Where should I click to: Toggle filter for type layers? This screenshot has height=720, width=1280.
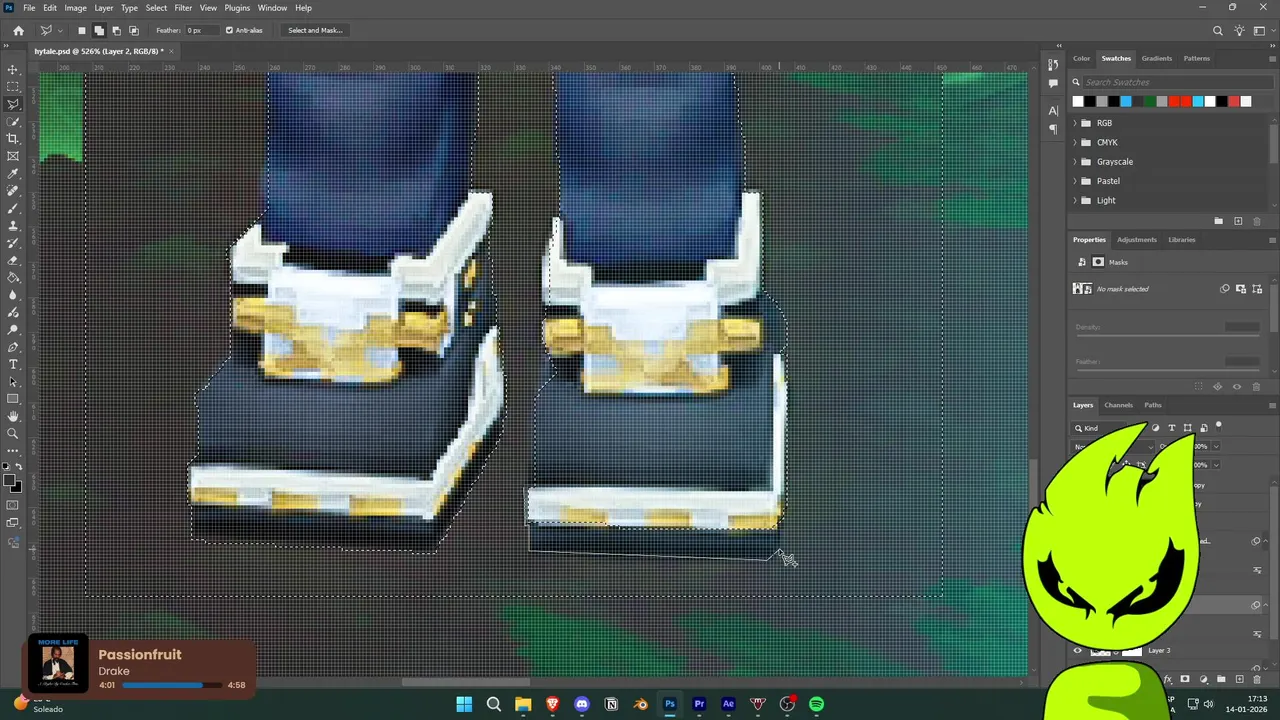[x=1172, y=428]
